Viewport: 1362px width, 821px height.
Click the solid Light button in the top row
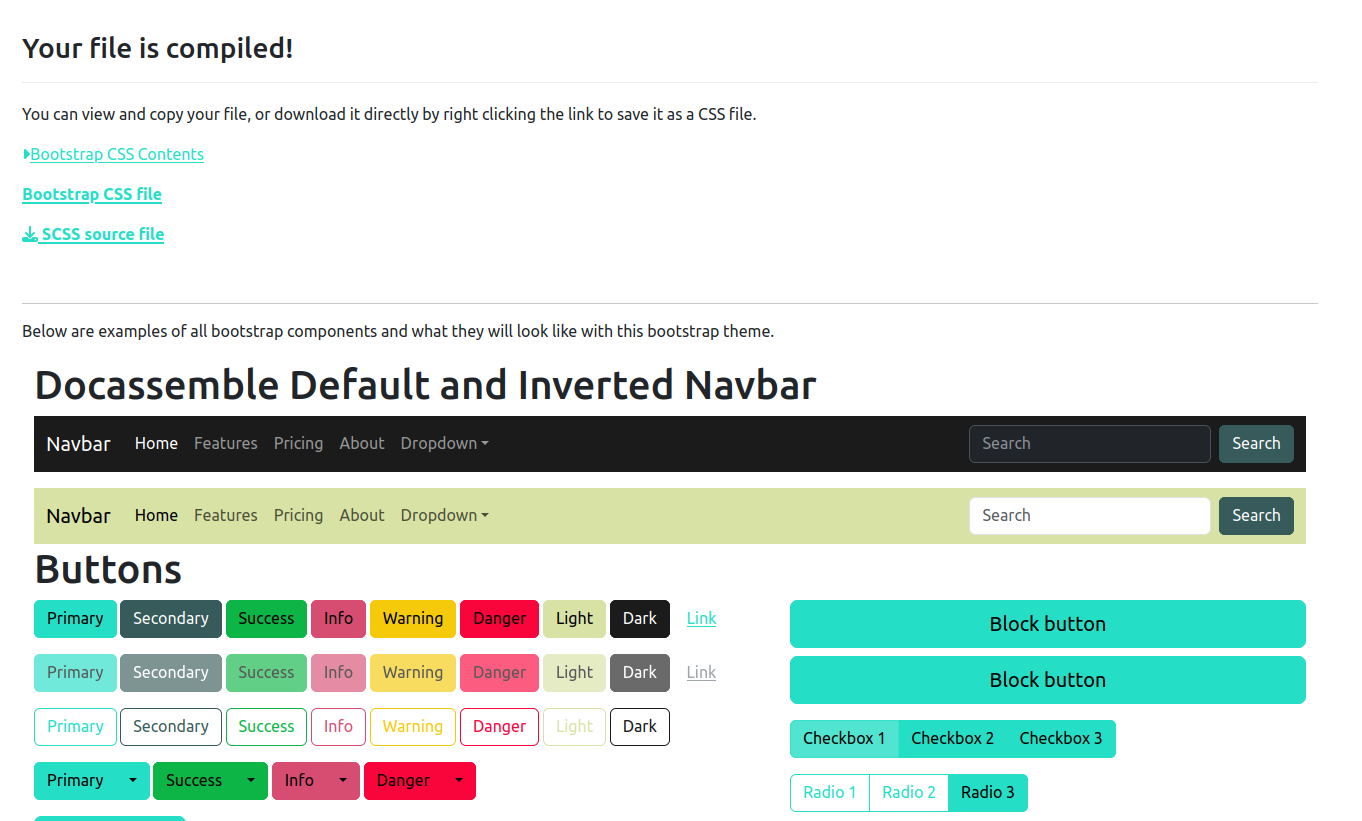[x=574, y=619]
